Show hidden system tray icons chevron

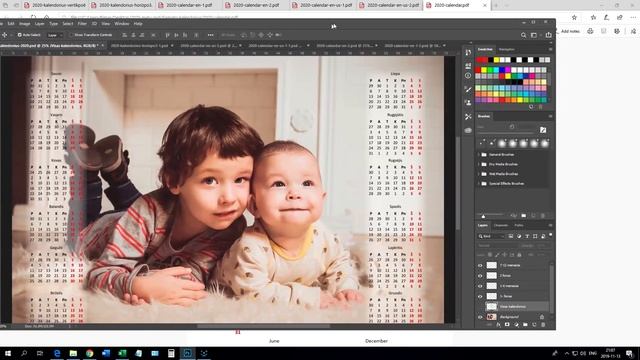click(567, 353)
